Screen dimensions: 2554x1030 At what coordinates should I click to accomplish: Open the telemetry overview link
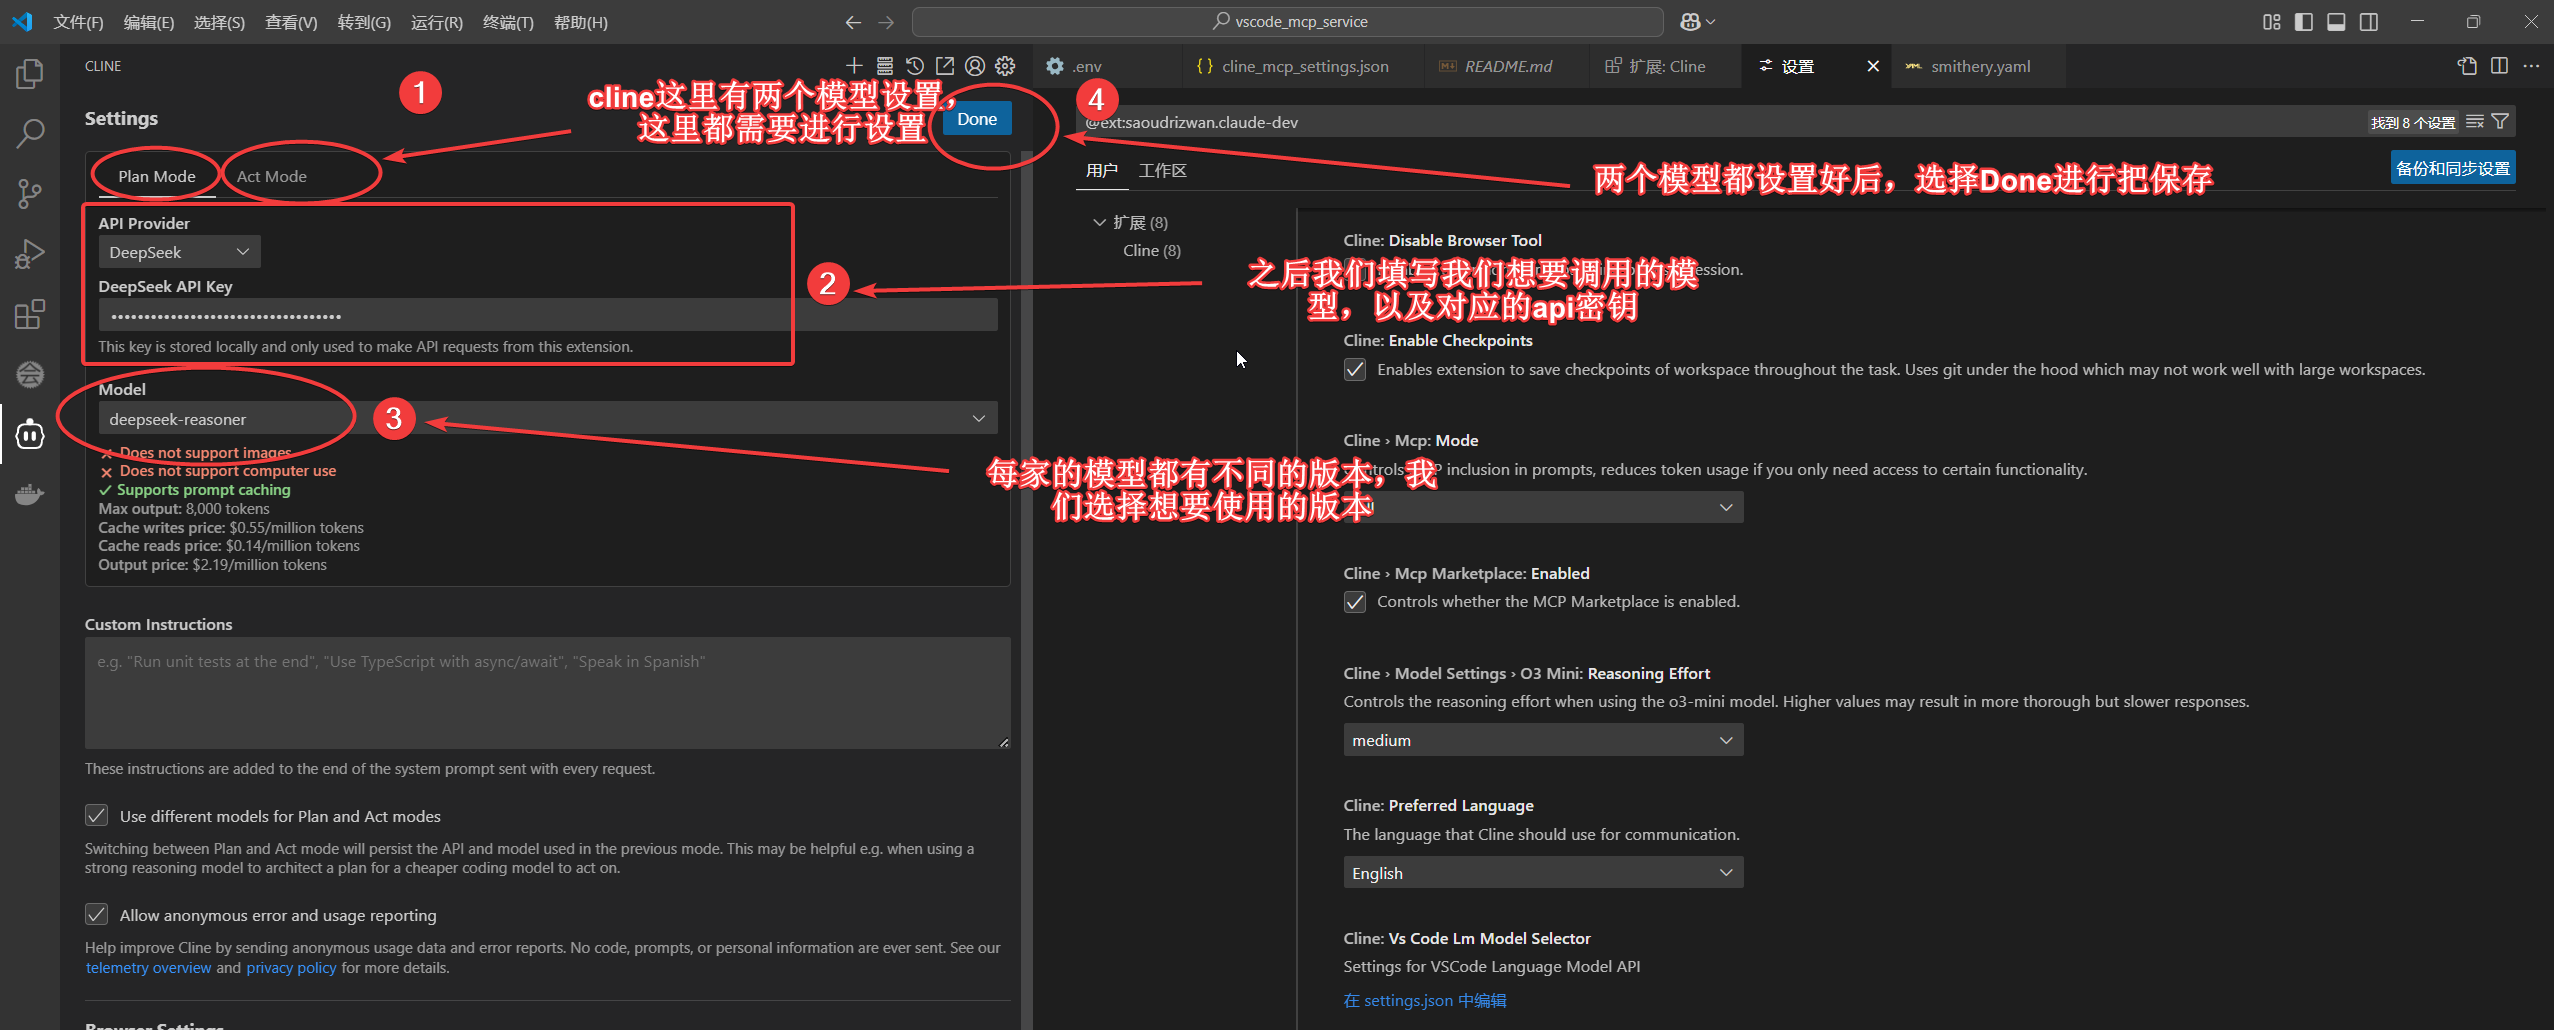click(149, 968)
